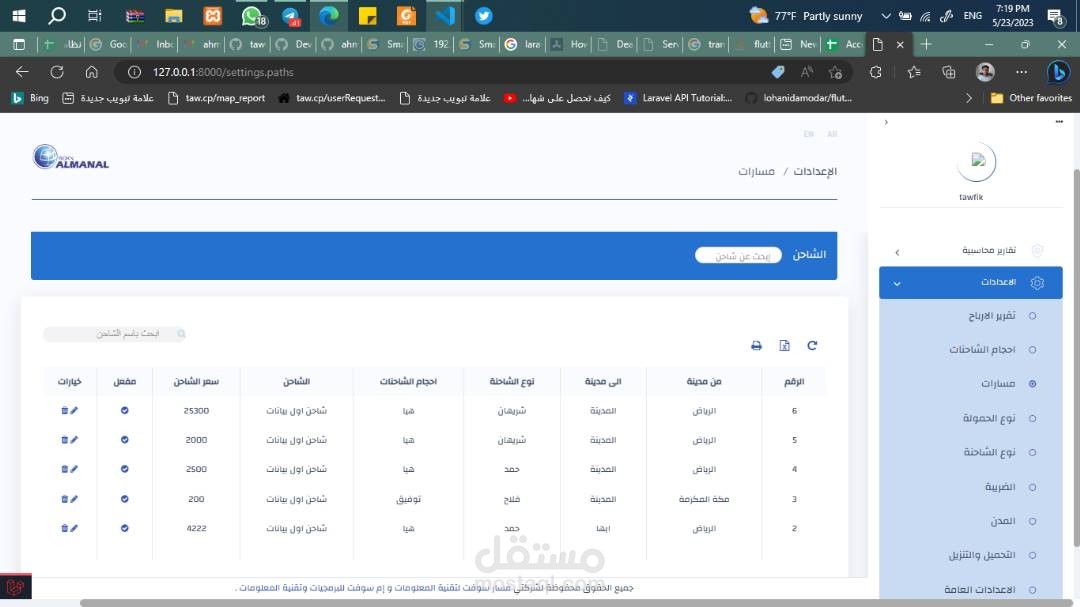Switch language to EN
Image resolution: width=1080 pixels, height=607 pixels.
point(809,134)
